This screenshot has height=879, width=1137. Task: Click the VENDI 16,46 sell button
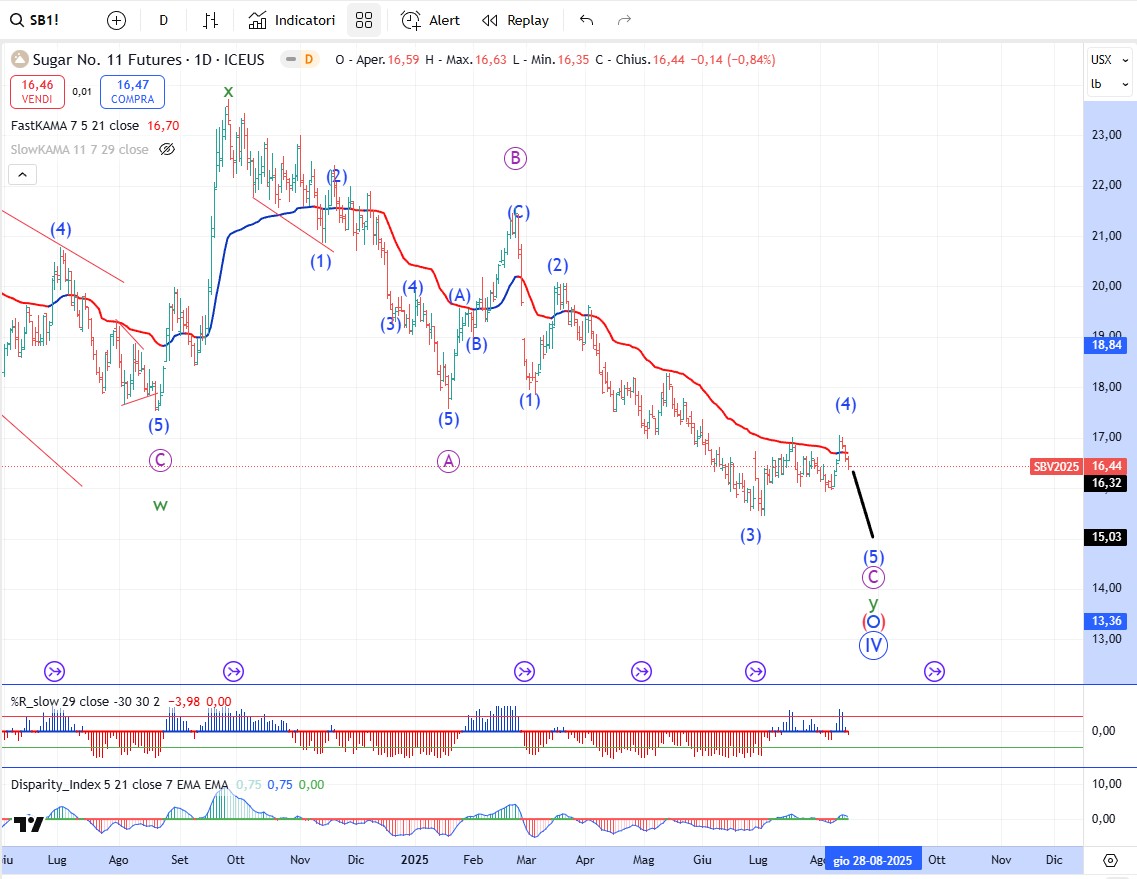tap(38, 92)
